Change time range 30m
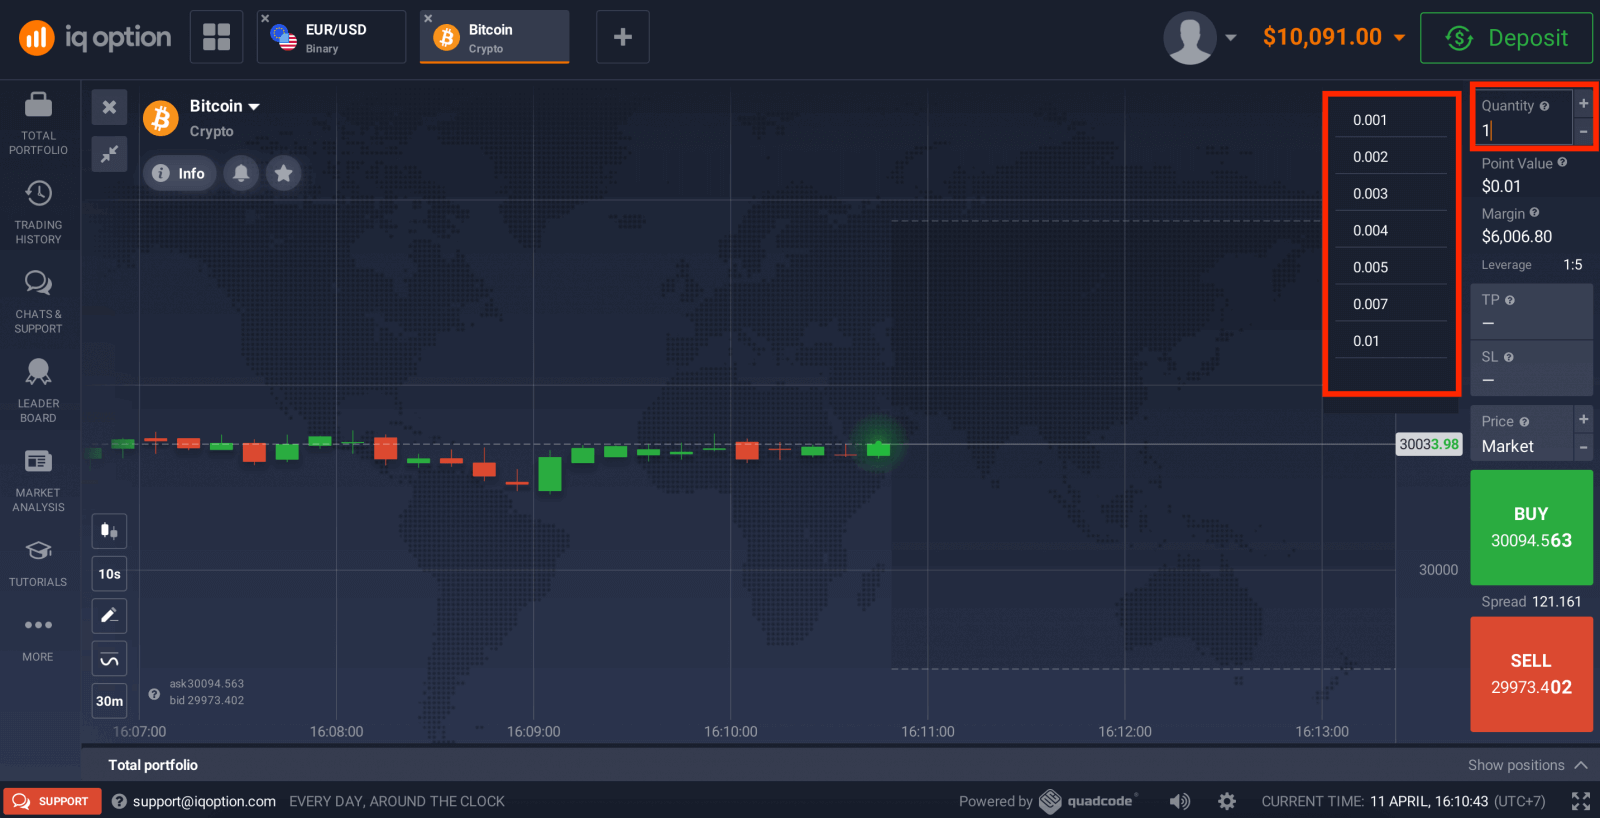This screenshot has width=1600, height=818. (109, 701)
